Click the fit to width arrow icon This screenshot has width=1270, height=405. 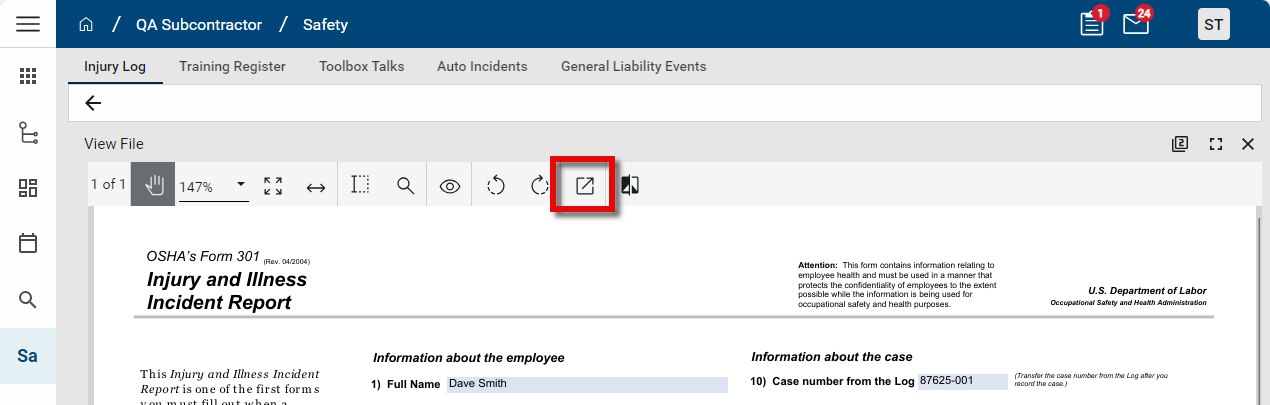point(316,187)
